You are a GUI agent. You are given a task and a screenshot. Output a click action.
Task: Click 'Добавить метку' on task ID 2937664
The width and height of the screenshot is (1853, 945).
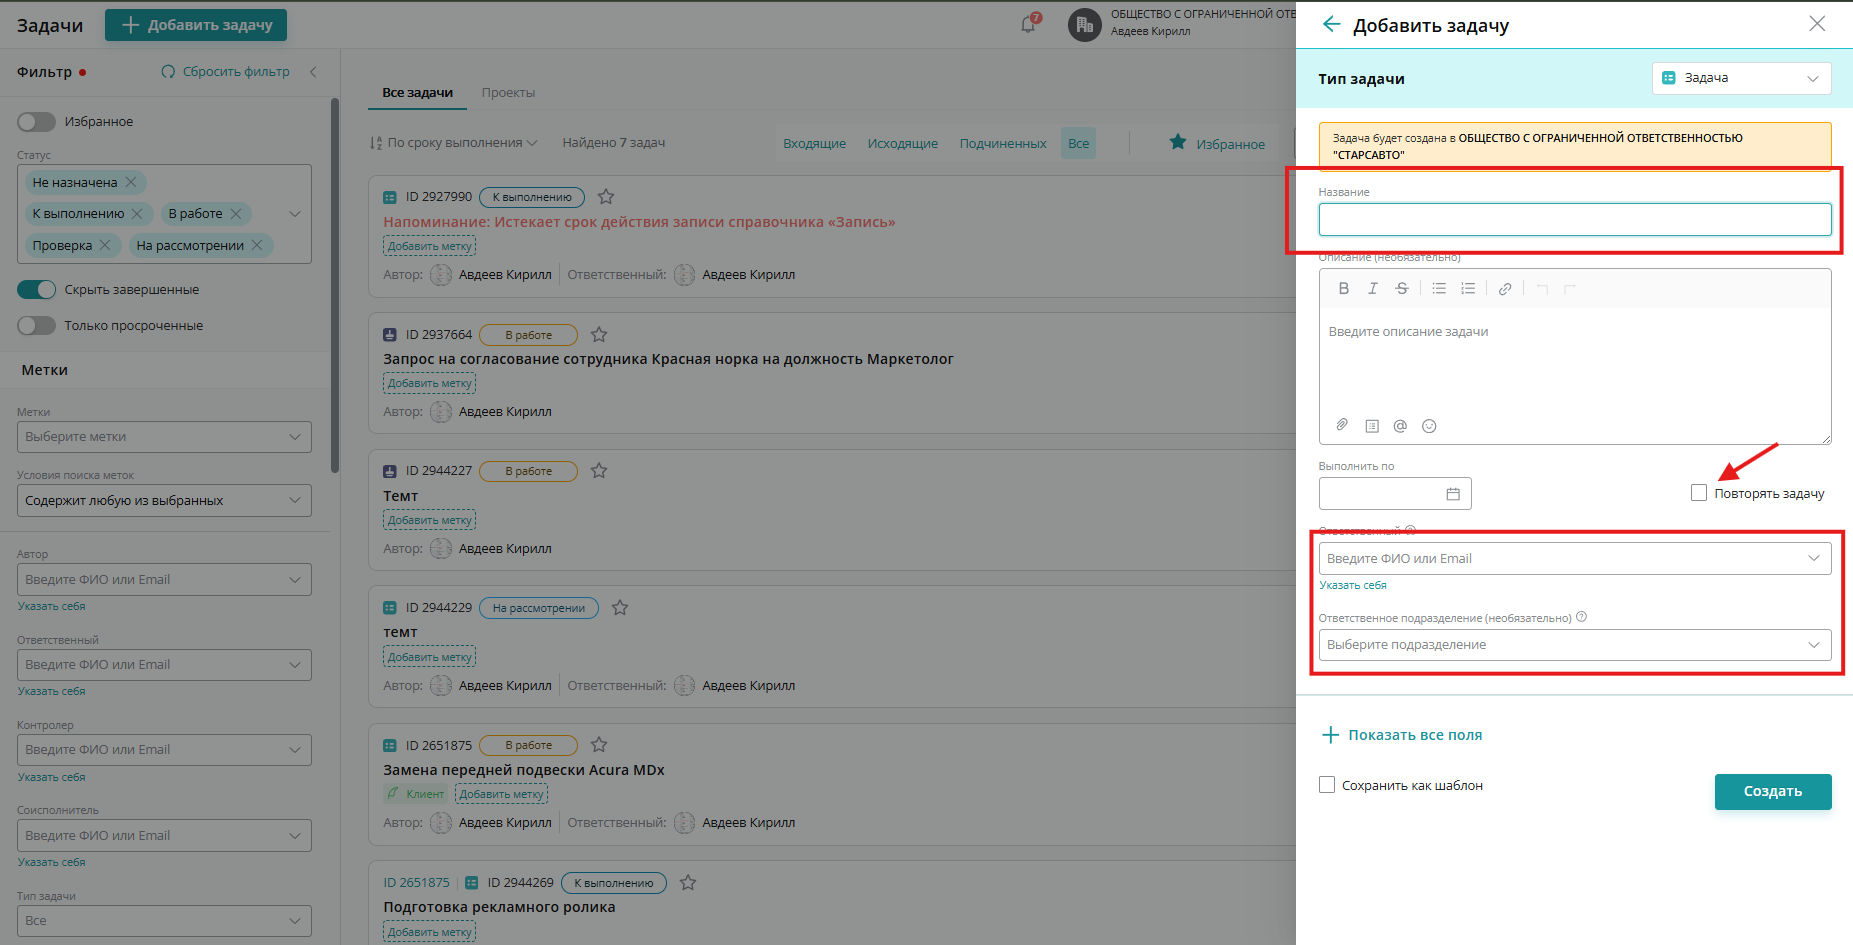[429, 383]
